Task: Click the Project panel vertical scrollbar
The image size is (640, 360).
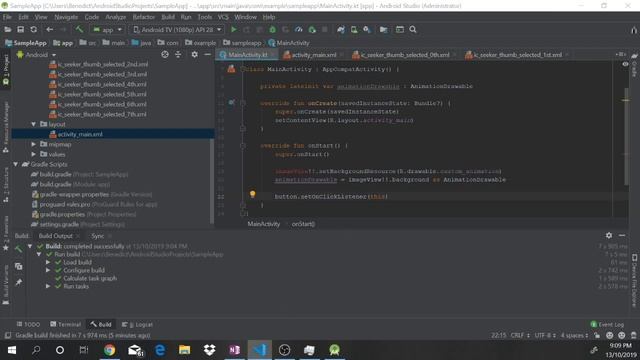Action: (212, 181)
